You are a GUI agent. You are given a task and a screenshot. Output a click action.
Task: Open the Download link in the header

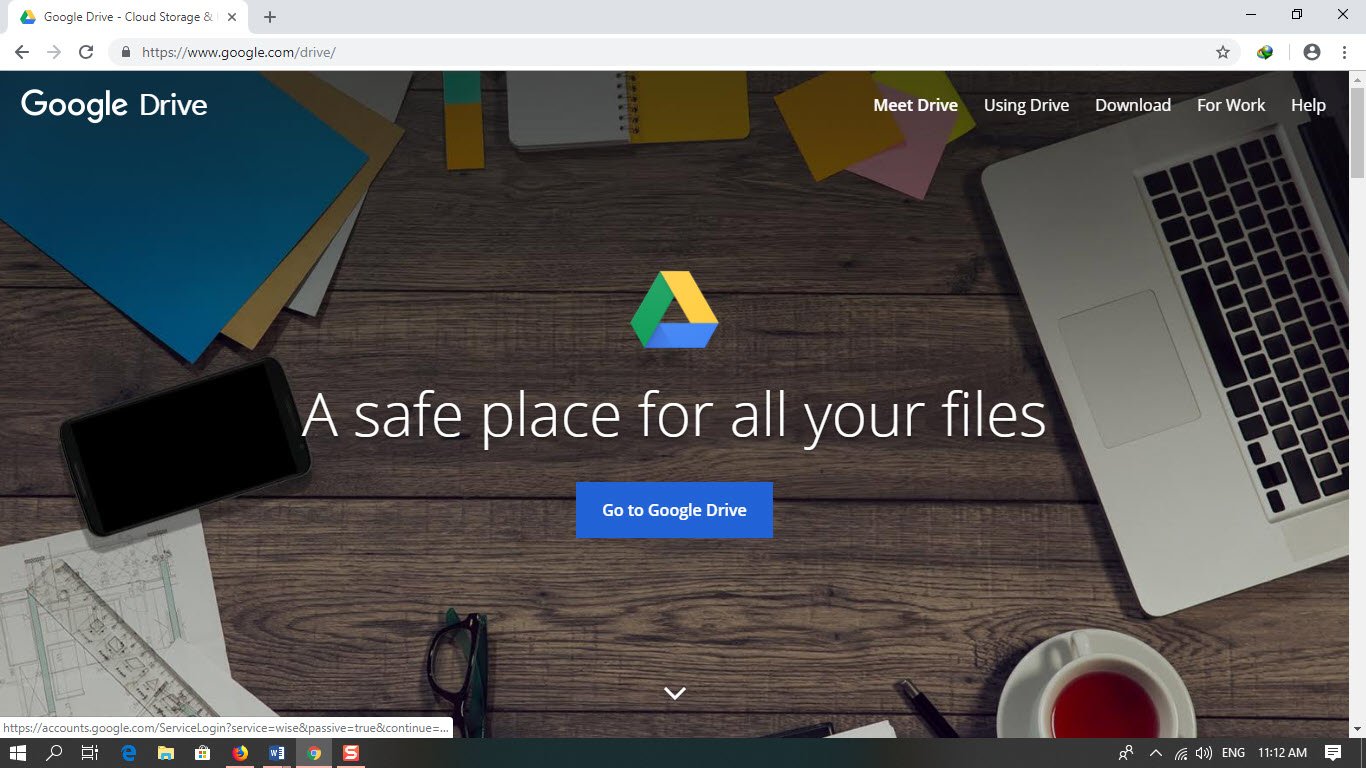1132,104
